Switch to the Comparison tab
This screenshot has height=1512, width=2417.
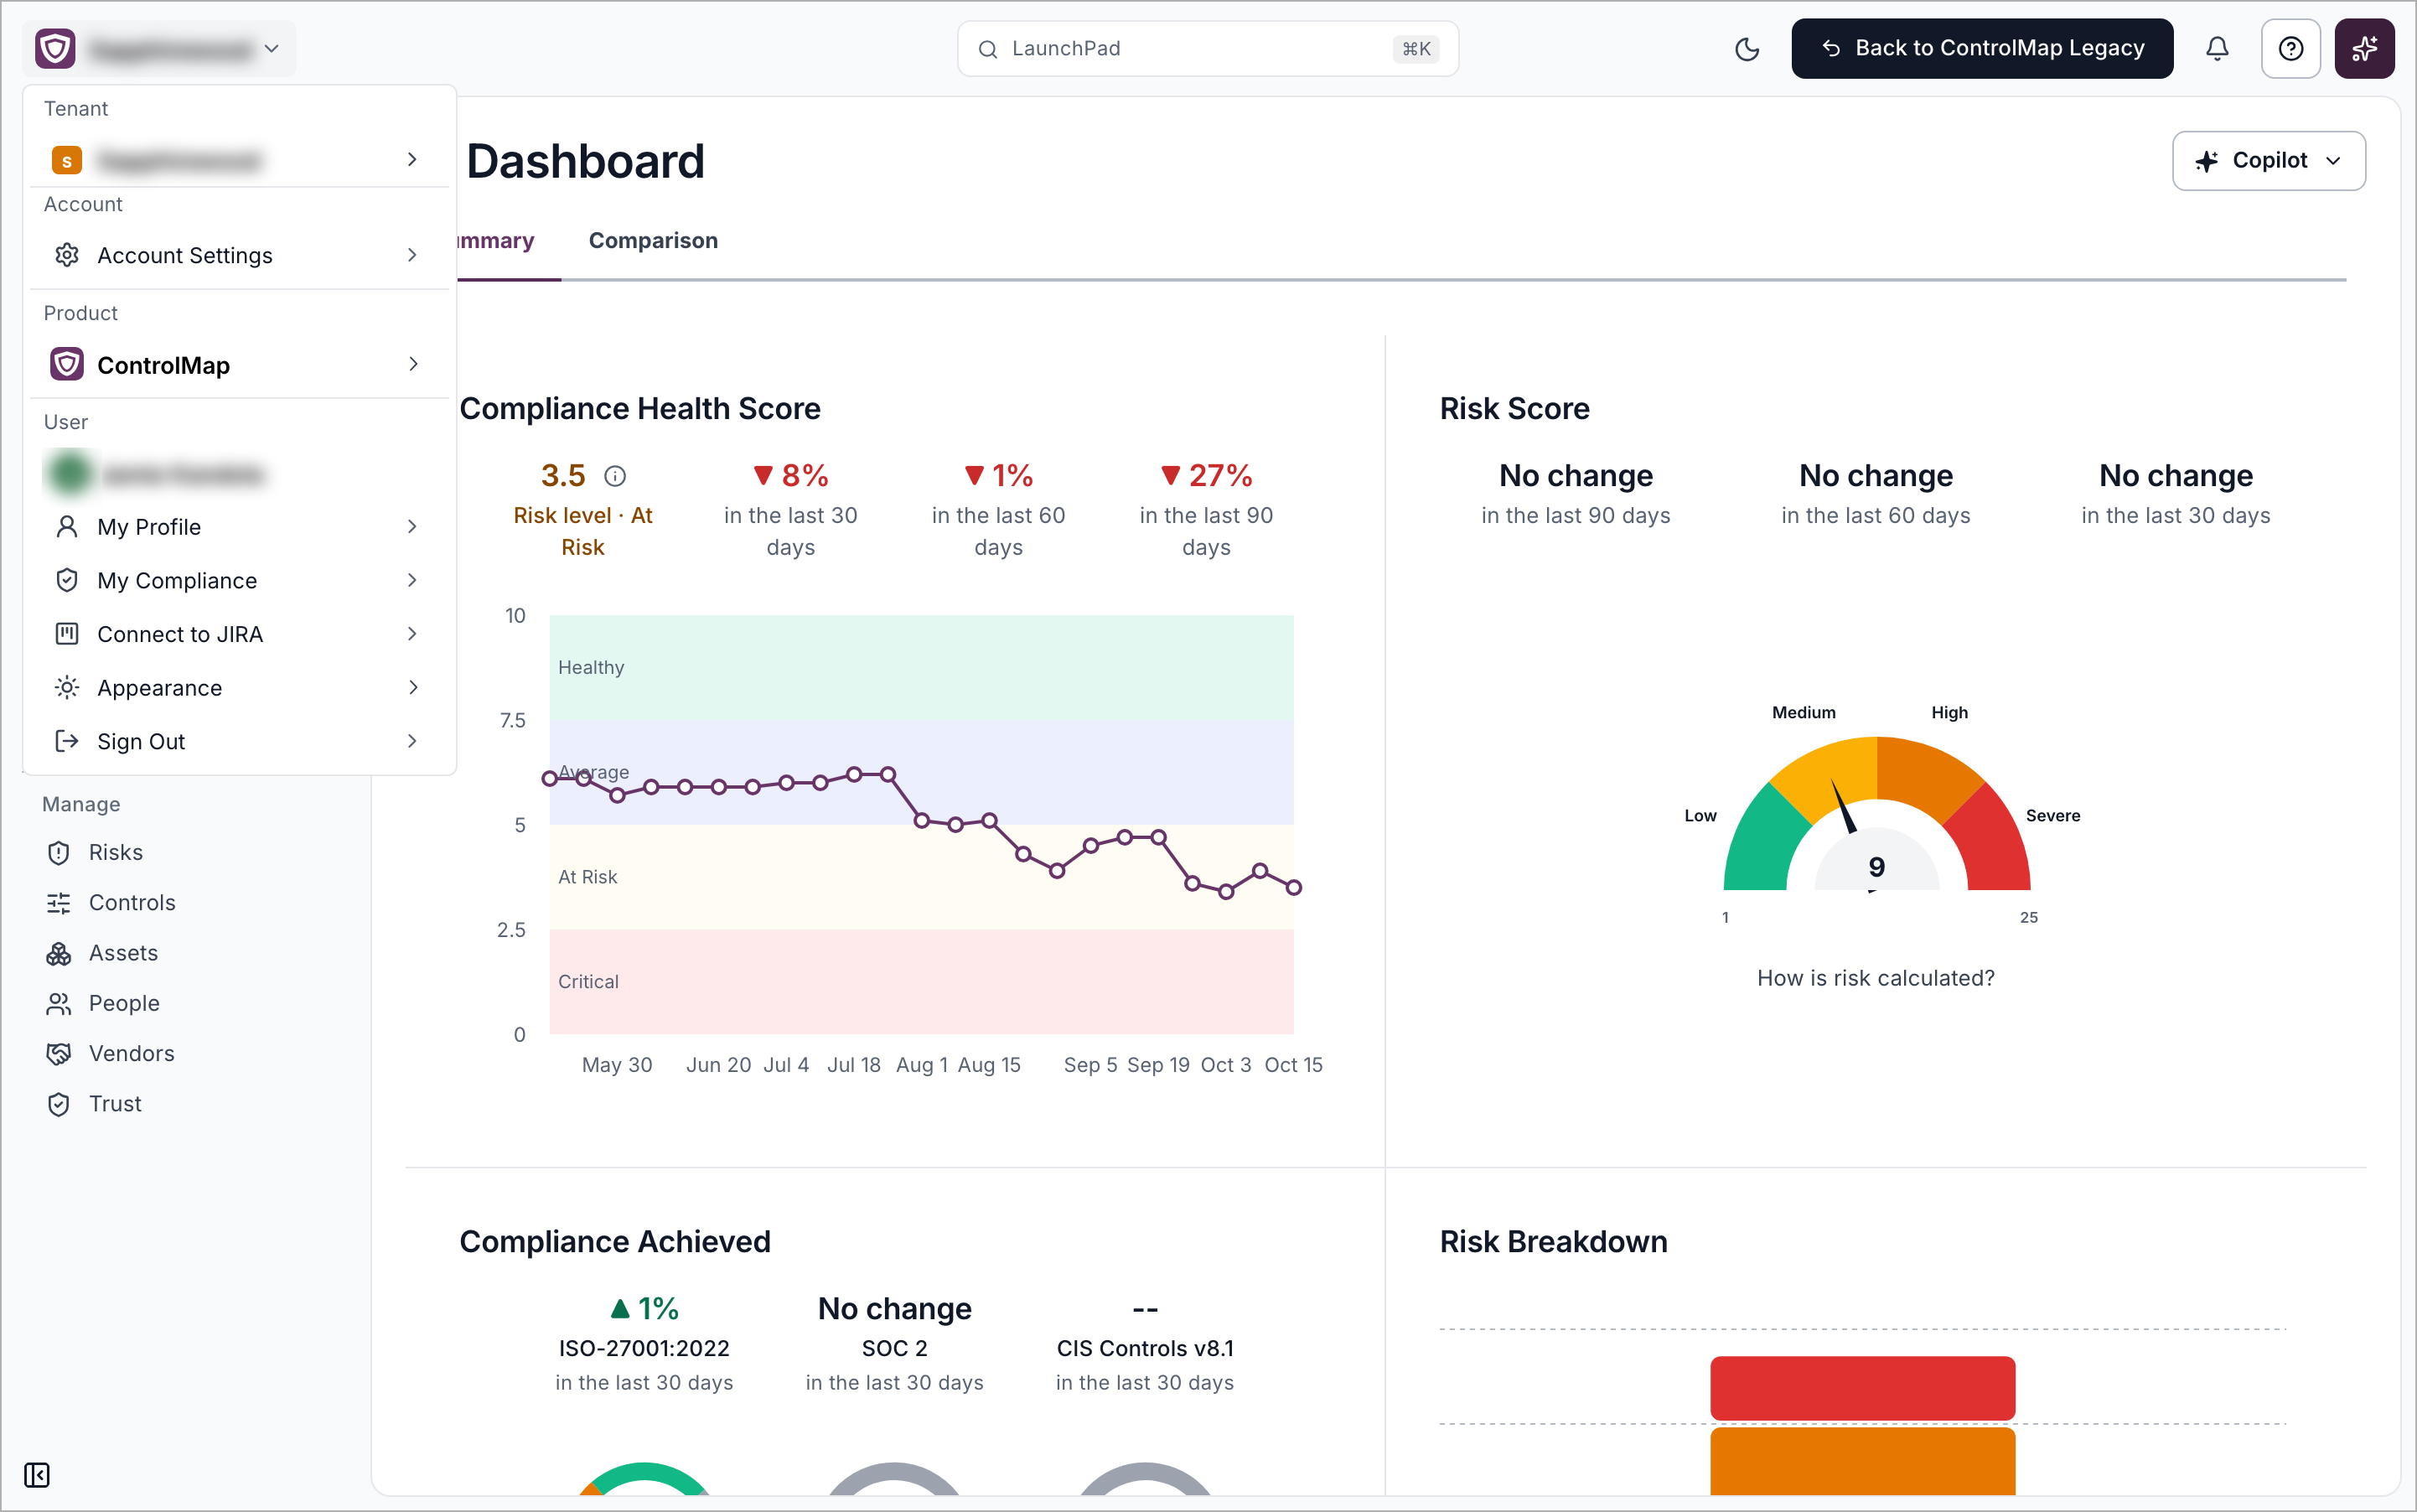point(653,241)
